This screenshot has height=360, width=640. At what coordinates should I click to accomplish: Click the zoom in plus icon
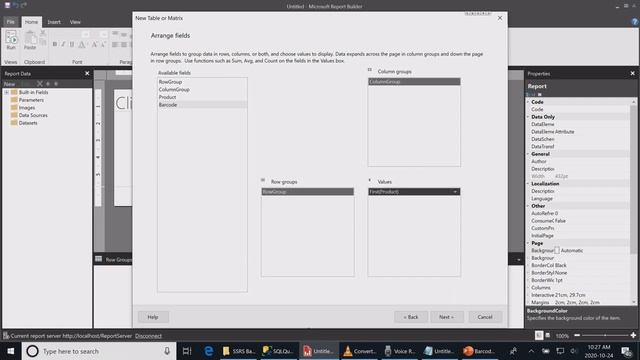[633, 335]
